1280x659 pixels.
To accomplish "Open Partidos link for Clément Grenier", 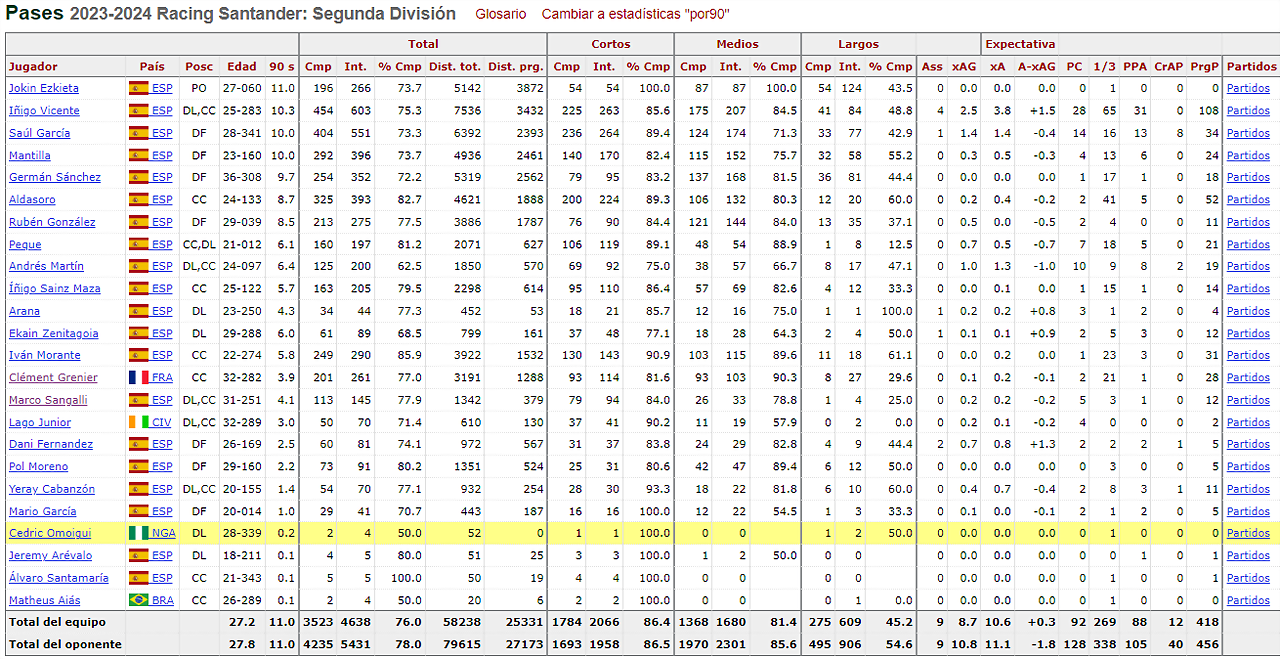I will [x=1248, y=377].
